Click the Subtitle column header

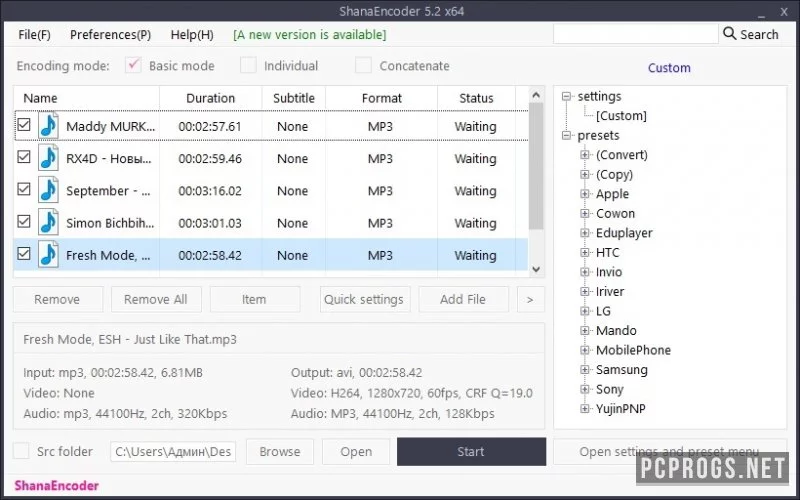tap(294, 98)
